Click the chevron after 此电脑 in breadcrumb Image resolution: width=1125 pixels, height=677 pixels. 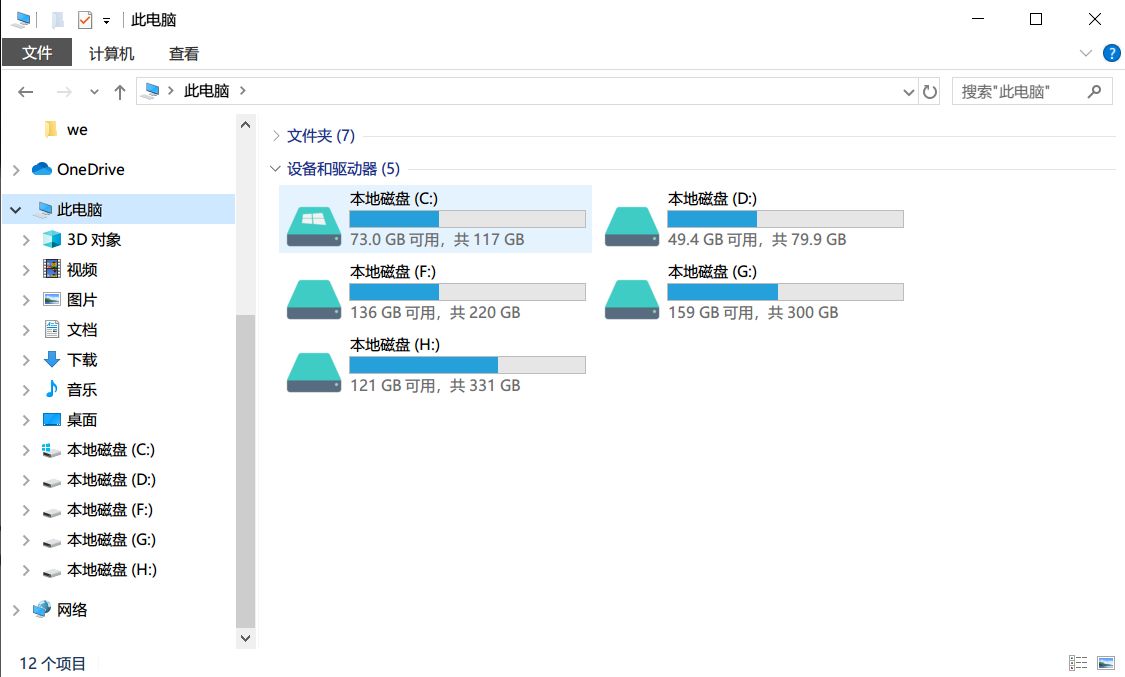243,91
